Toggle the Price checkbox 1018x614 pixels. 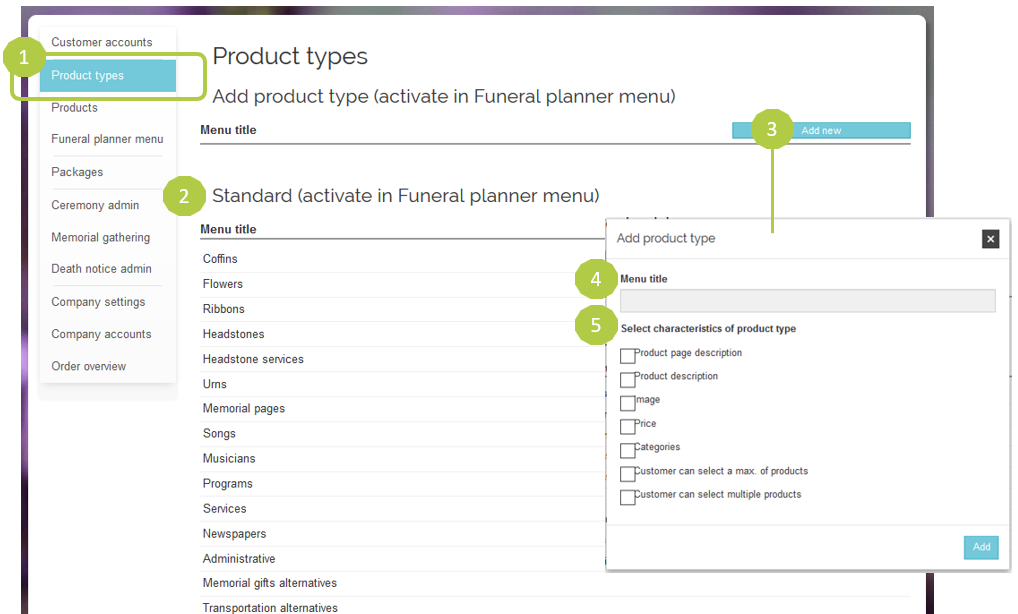pyautogui.click(x=628, y=427)
